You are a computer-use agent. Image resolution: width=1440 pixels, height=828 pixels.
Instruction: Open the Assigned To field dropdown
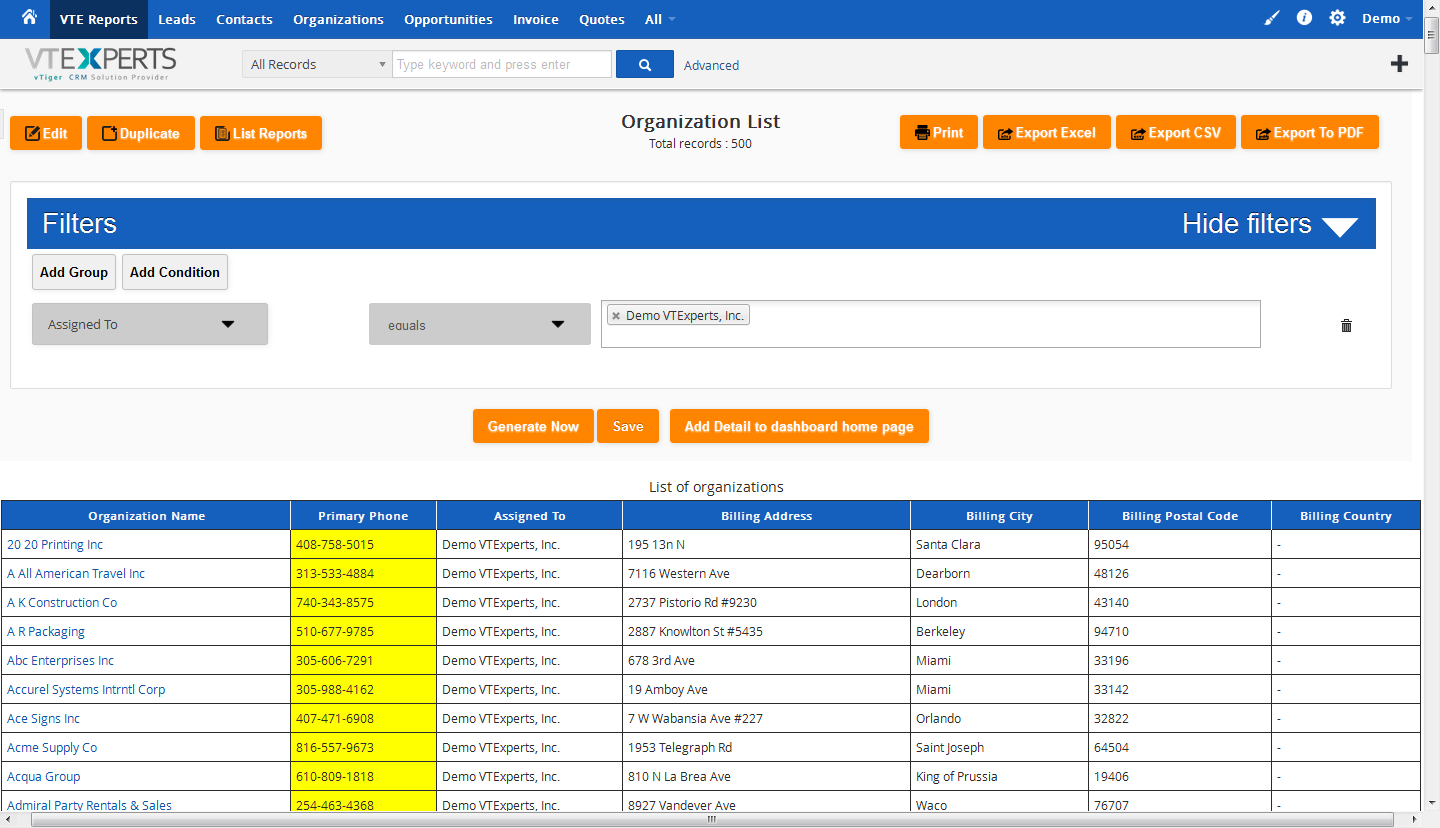(x=150, y=324)
